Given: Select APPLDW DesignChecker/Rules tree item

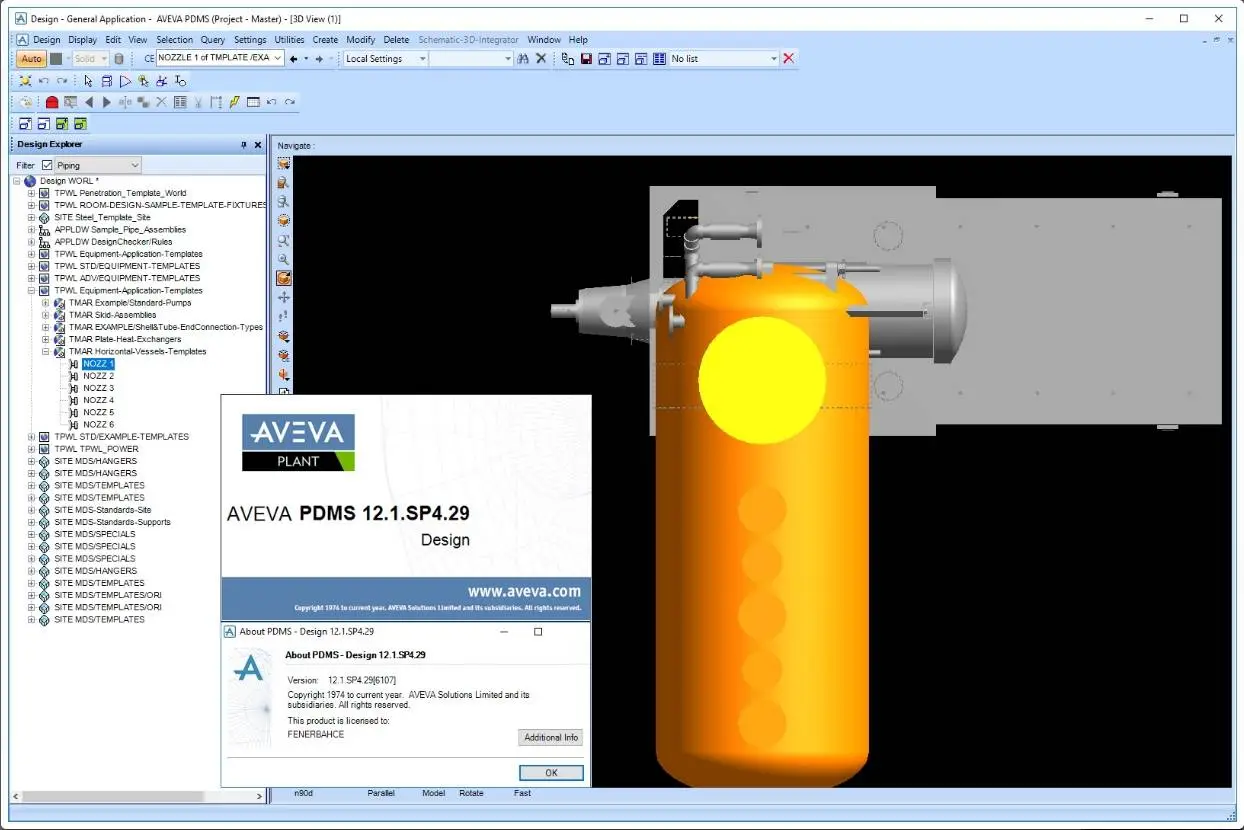Looking at the screenshot, I should (x=113, y=242).
